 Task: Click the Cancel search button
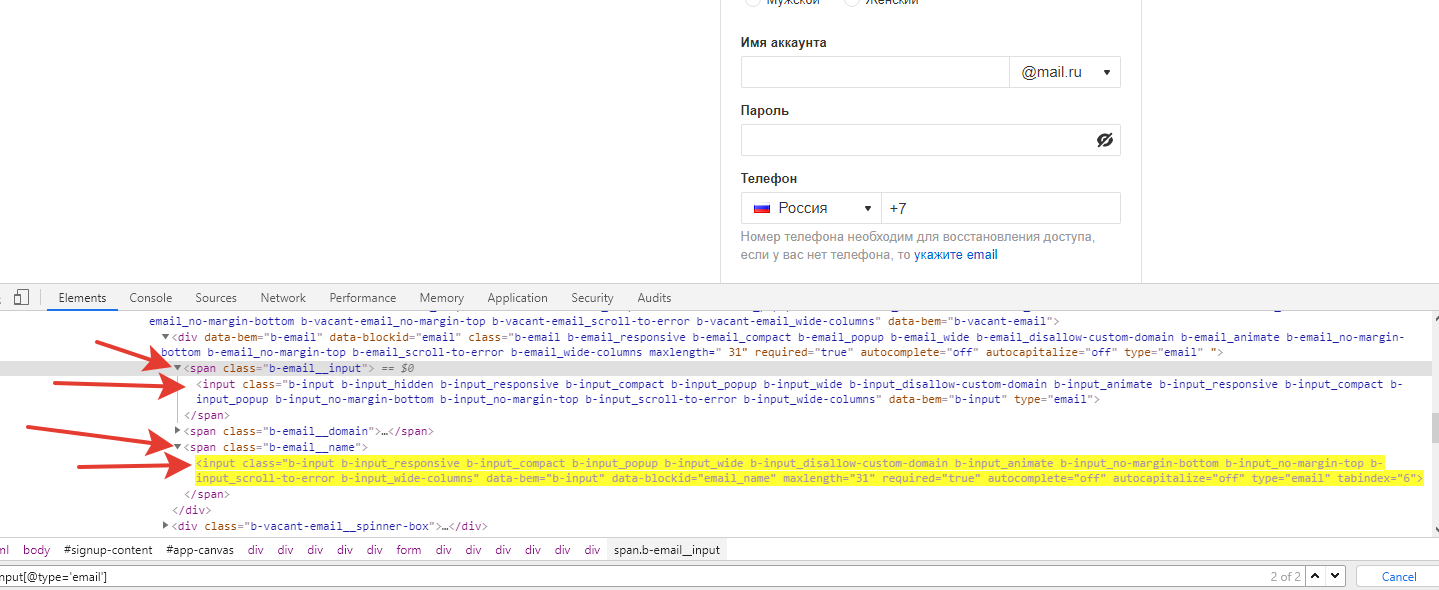click(1399, 576)
